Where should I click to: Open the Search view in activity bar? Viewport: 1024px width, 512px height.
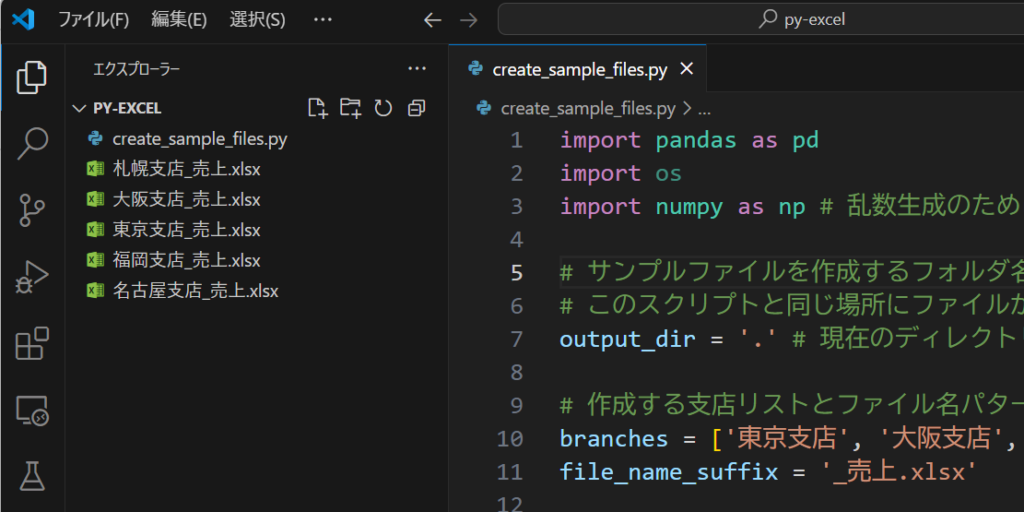tap(32, 144)
